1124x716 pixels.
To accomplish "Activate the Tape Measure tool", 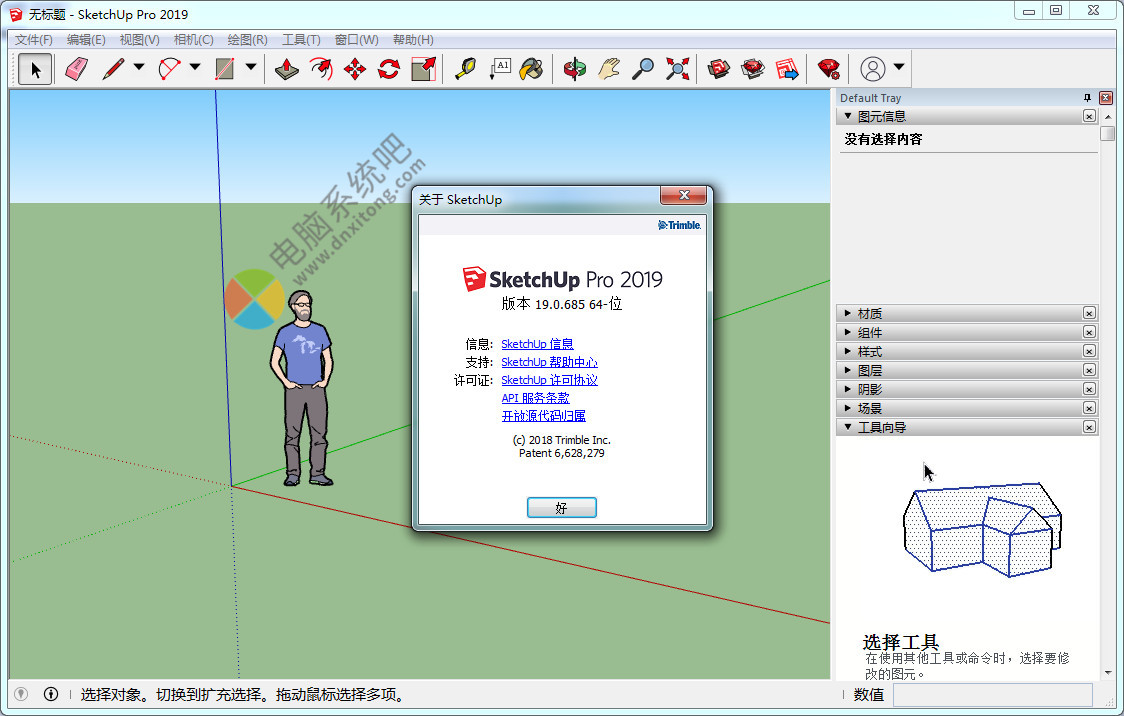I will (465, 69).
